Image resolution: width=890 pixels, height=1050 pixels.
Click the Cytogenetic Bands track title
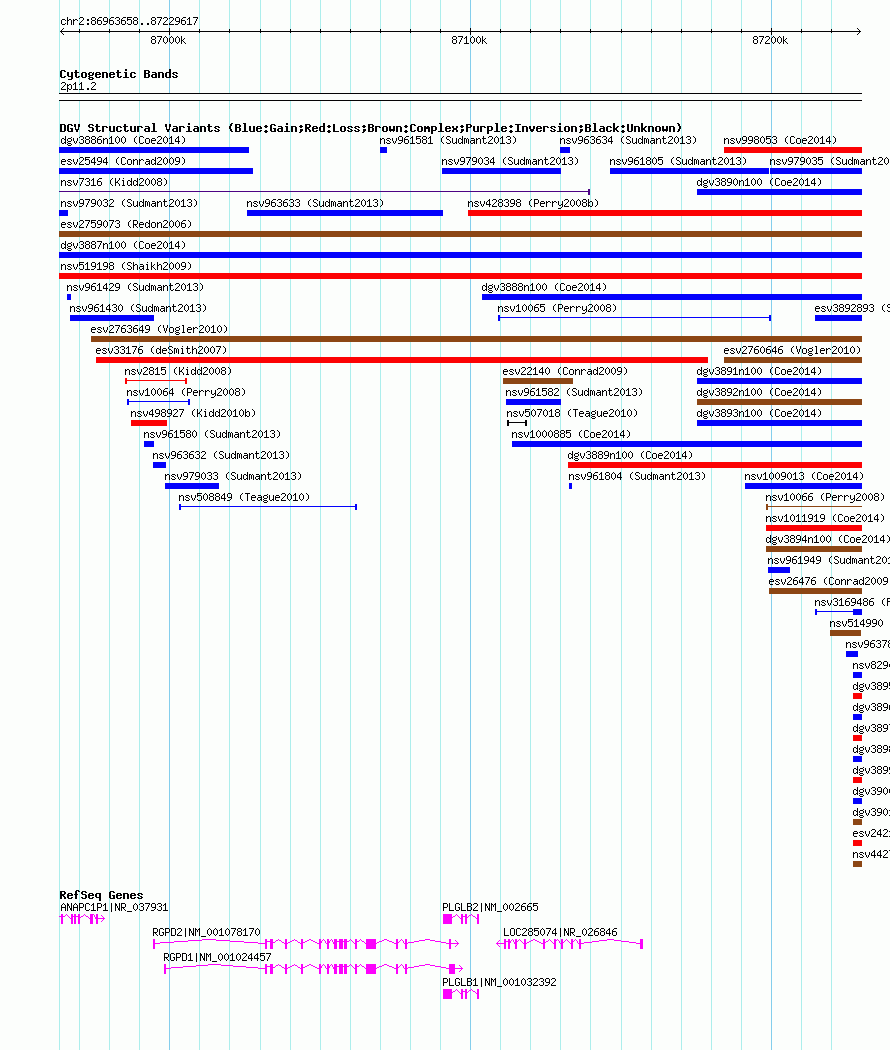pyautogui.click(x=119, y=74)
